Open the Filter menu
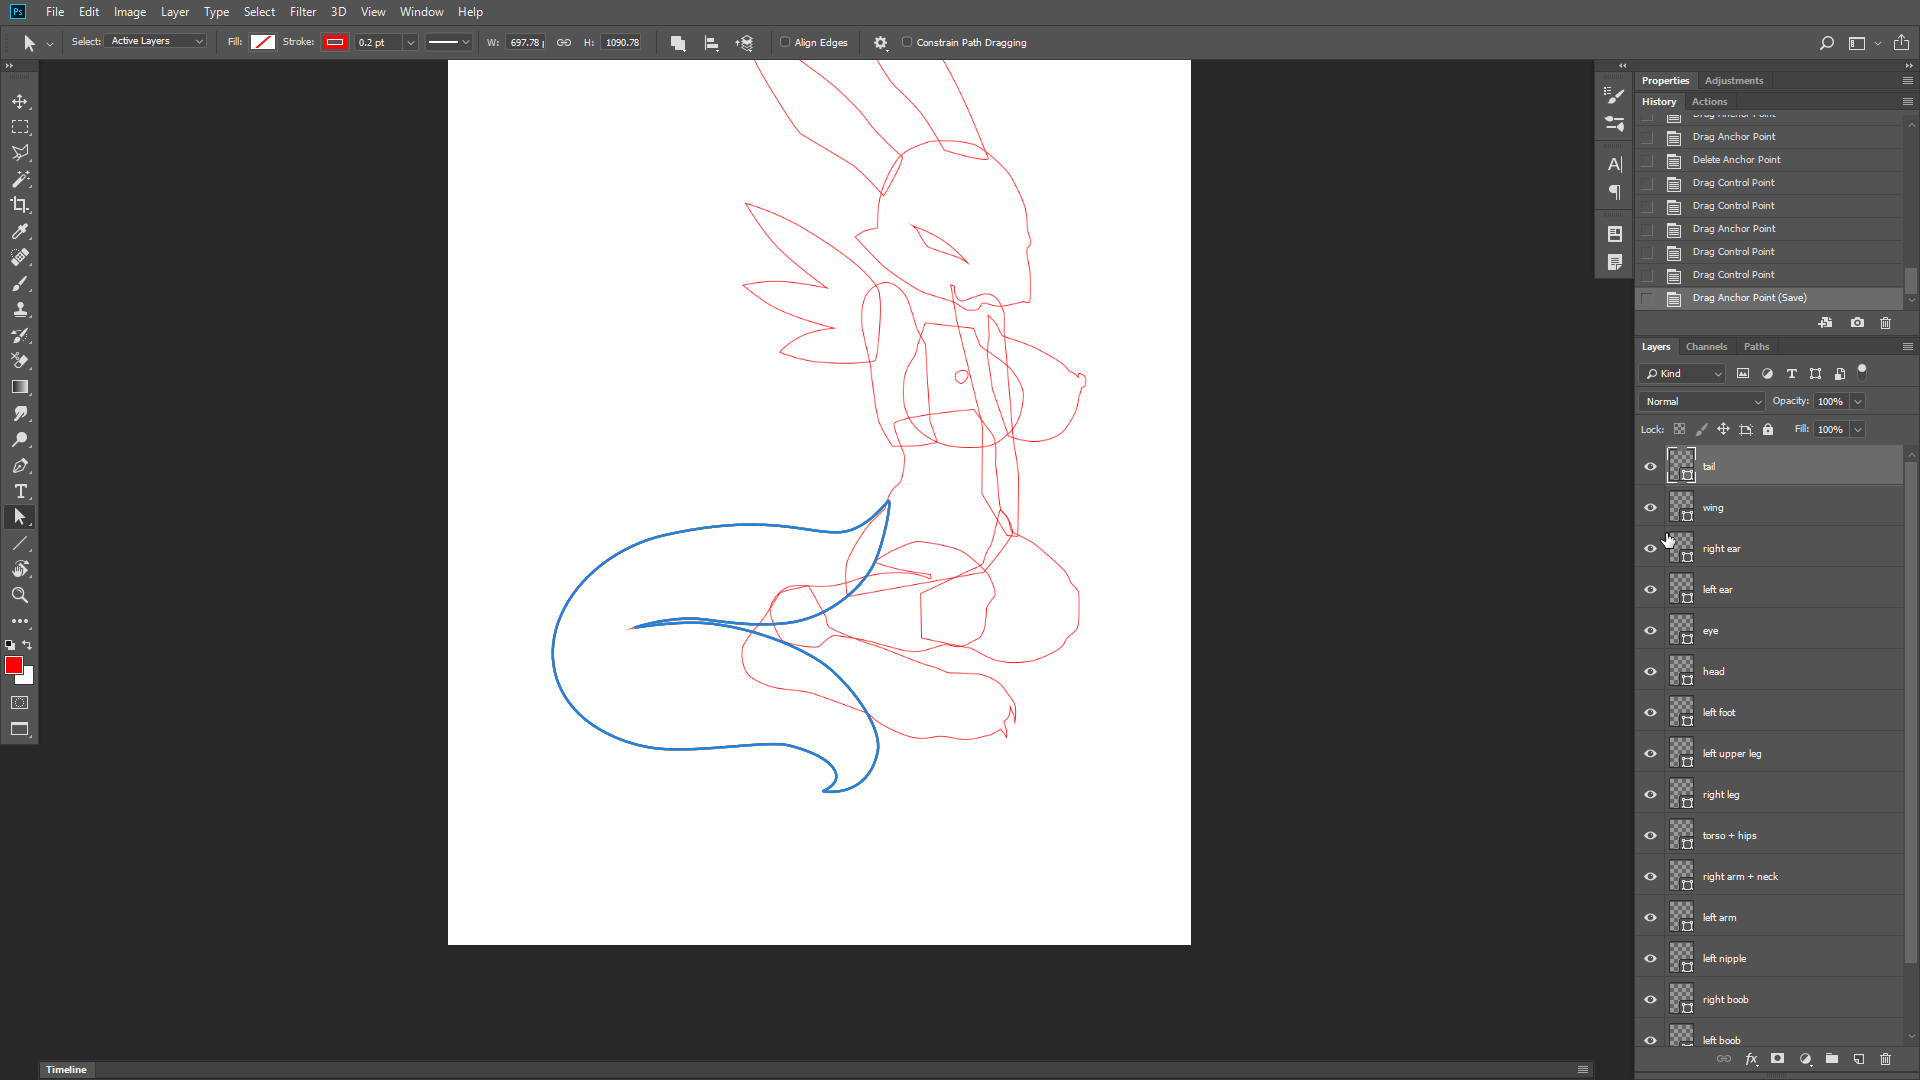Viewport: 1920px width, 1080px height. pos(302,12)
